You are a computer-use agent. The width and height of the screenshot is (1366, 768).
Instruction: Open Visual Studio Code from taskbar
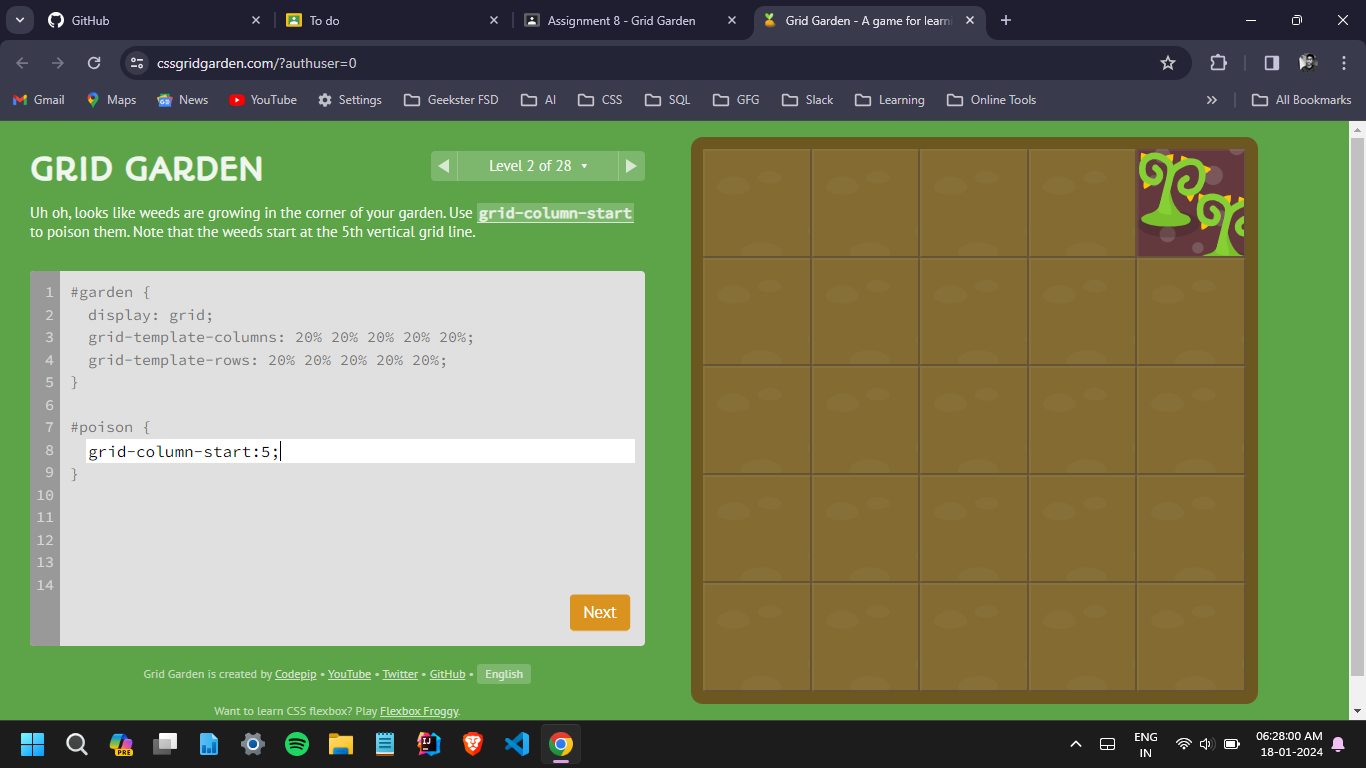516,744
